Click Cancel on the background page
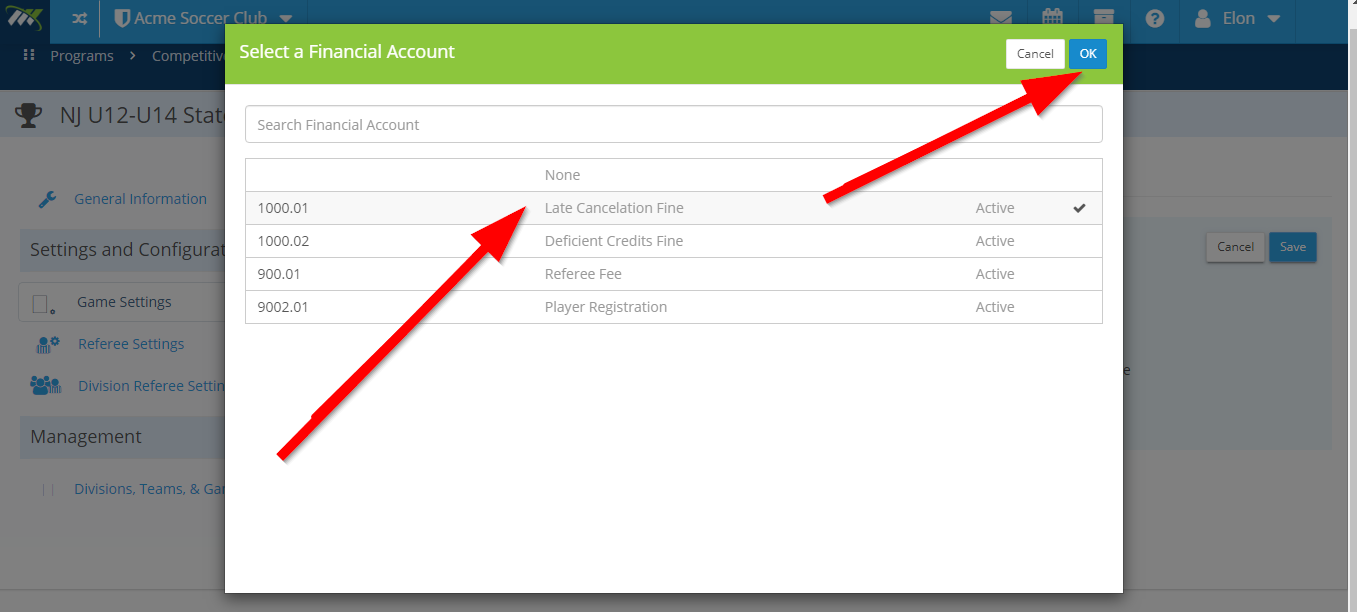1357x612 pixels. pyautogui.click(x=1235, y=247)
